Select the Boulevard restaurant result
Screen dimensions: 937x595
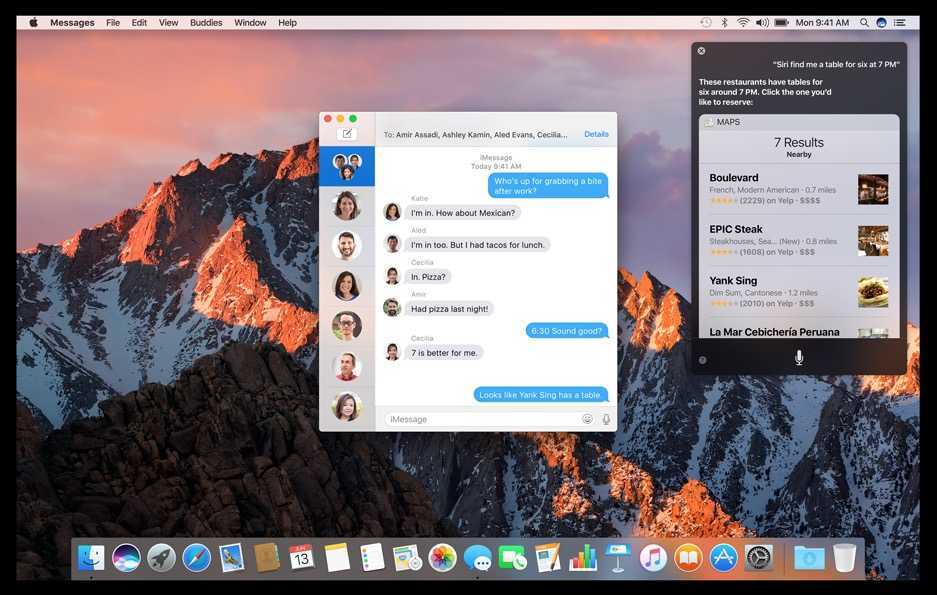[799, 189]
